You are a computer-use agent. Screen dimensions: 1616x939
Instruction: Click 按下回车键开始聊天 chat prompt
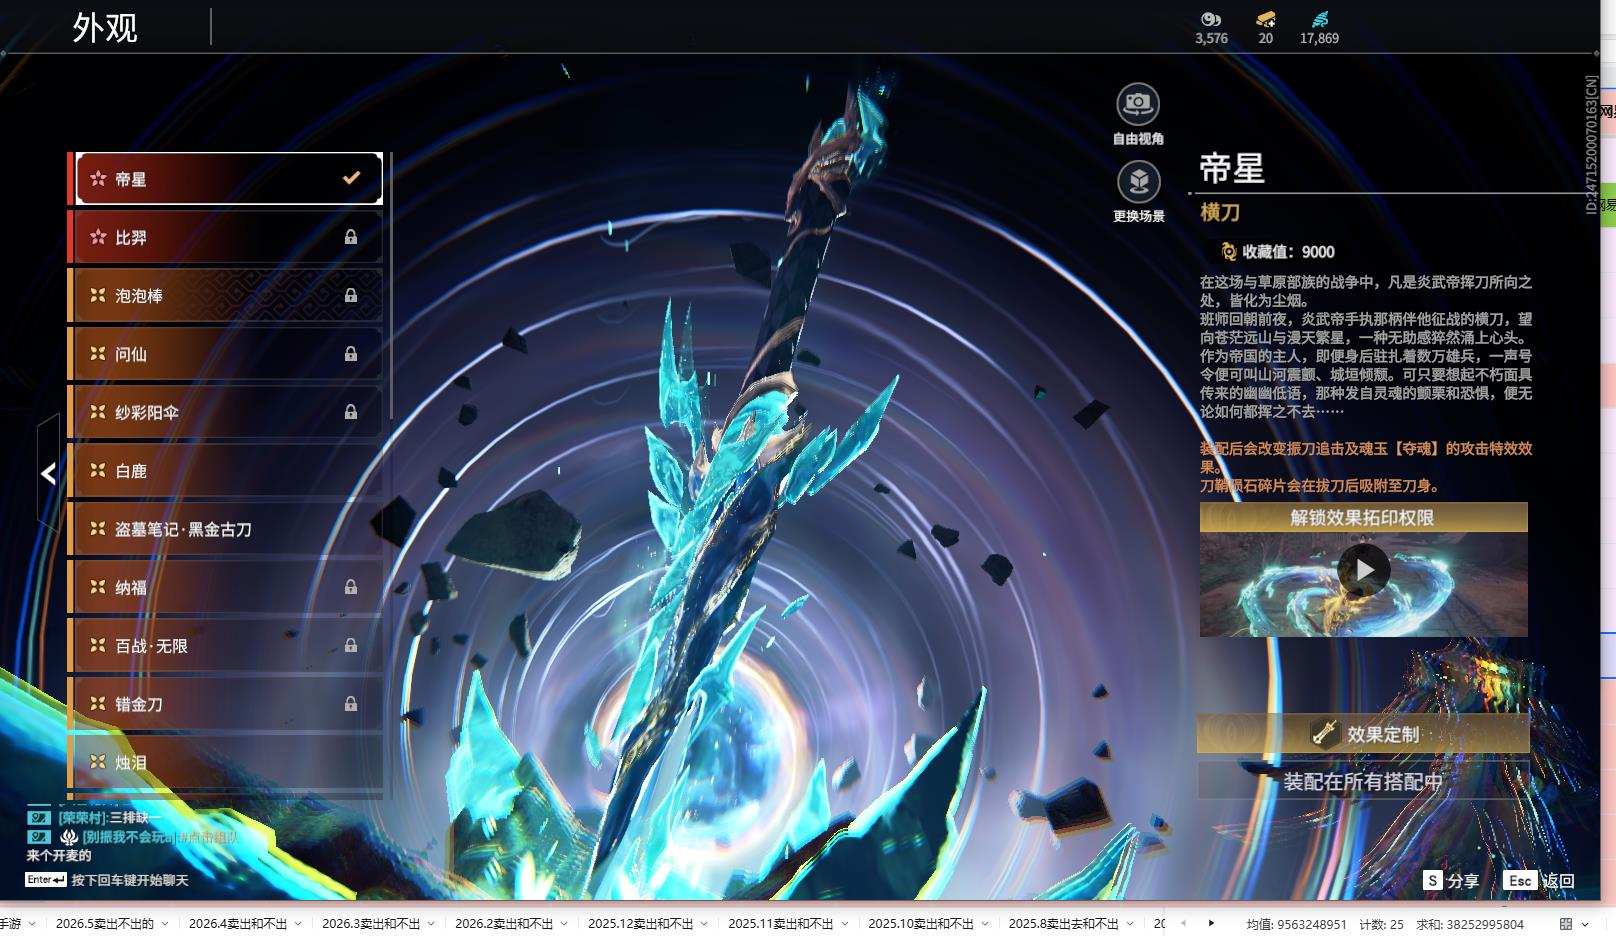tap(129, 880)
